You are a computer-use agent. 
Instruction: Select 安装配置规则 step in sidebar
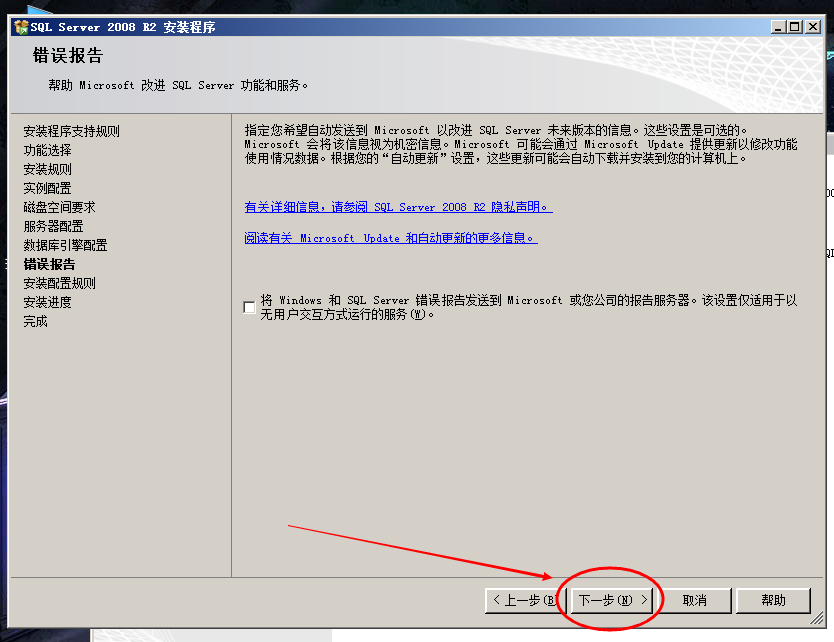tap(59, 283)
